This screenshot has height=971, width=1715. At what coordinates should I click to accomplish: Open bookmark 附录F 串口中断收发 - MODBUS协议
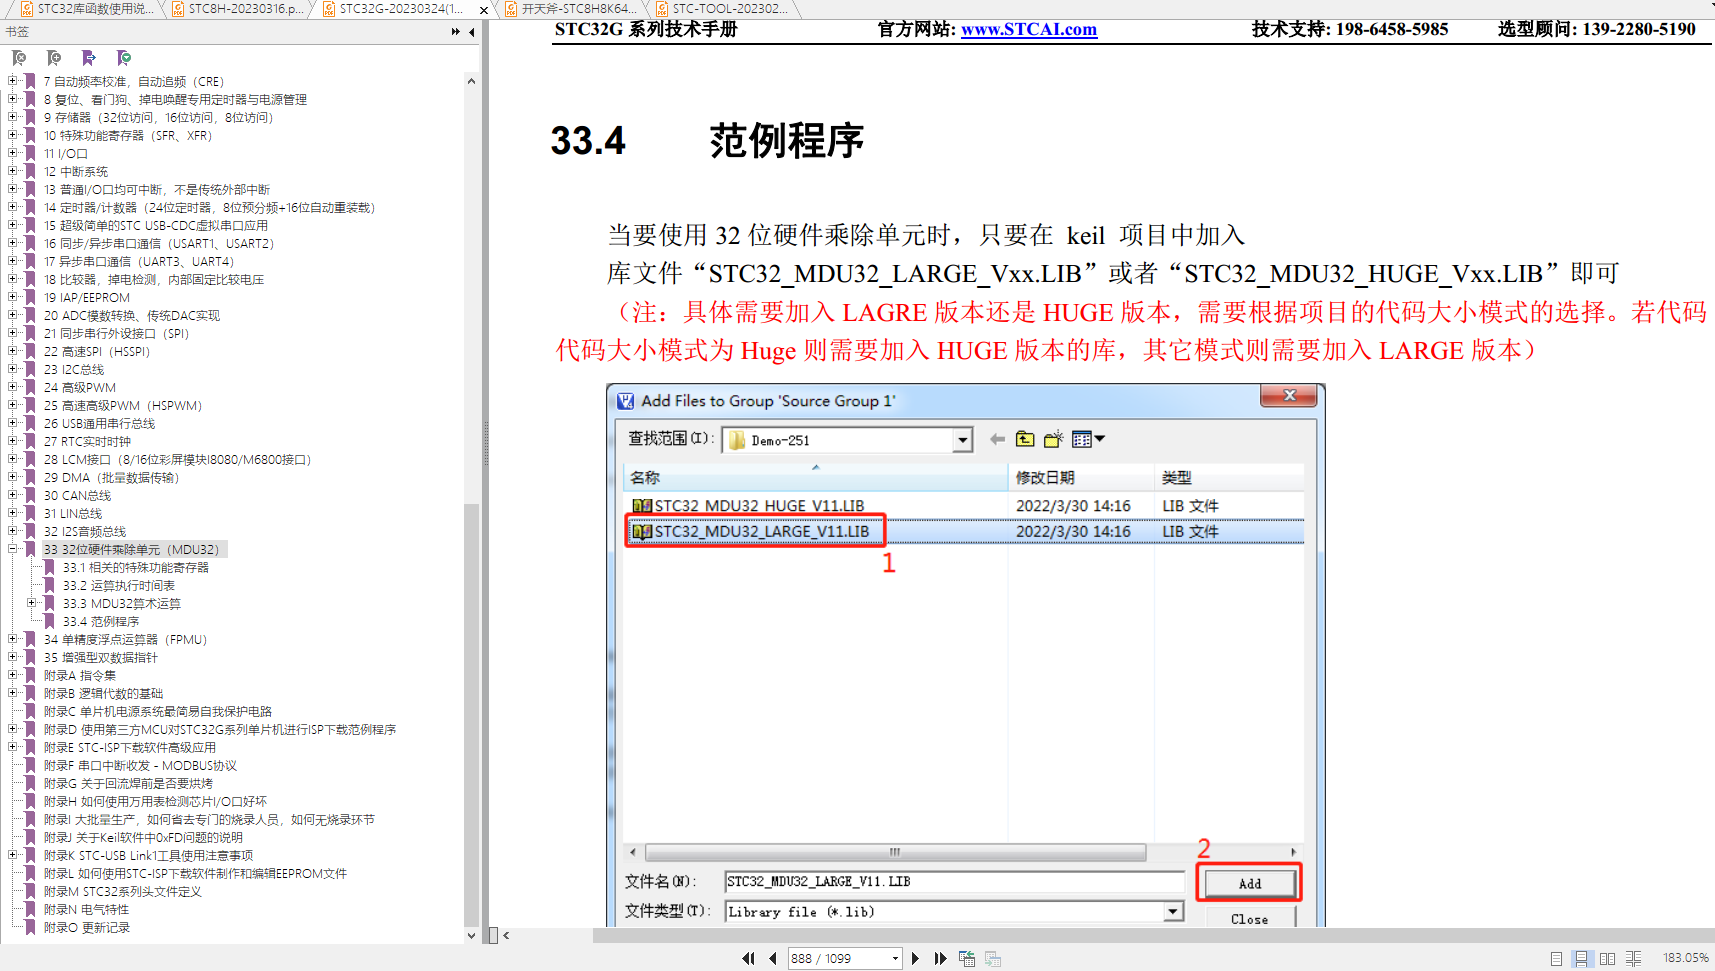coord(140,765)
